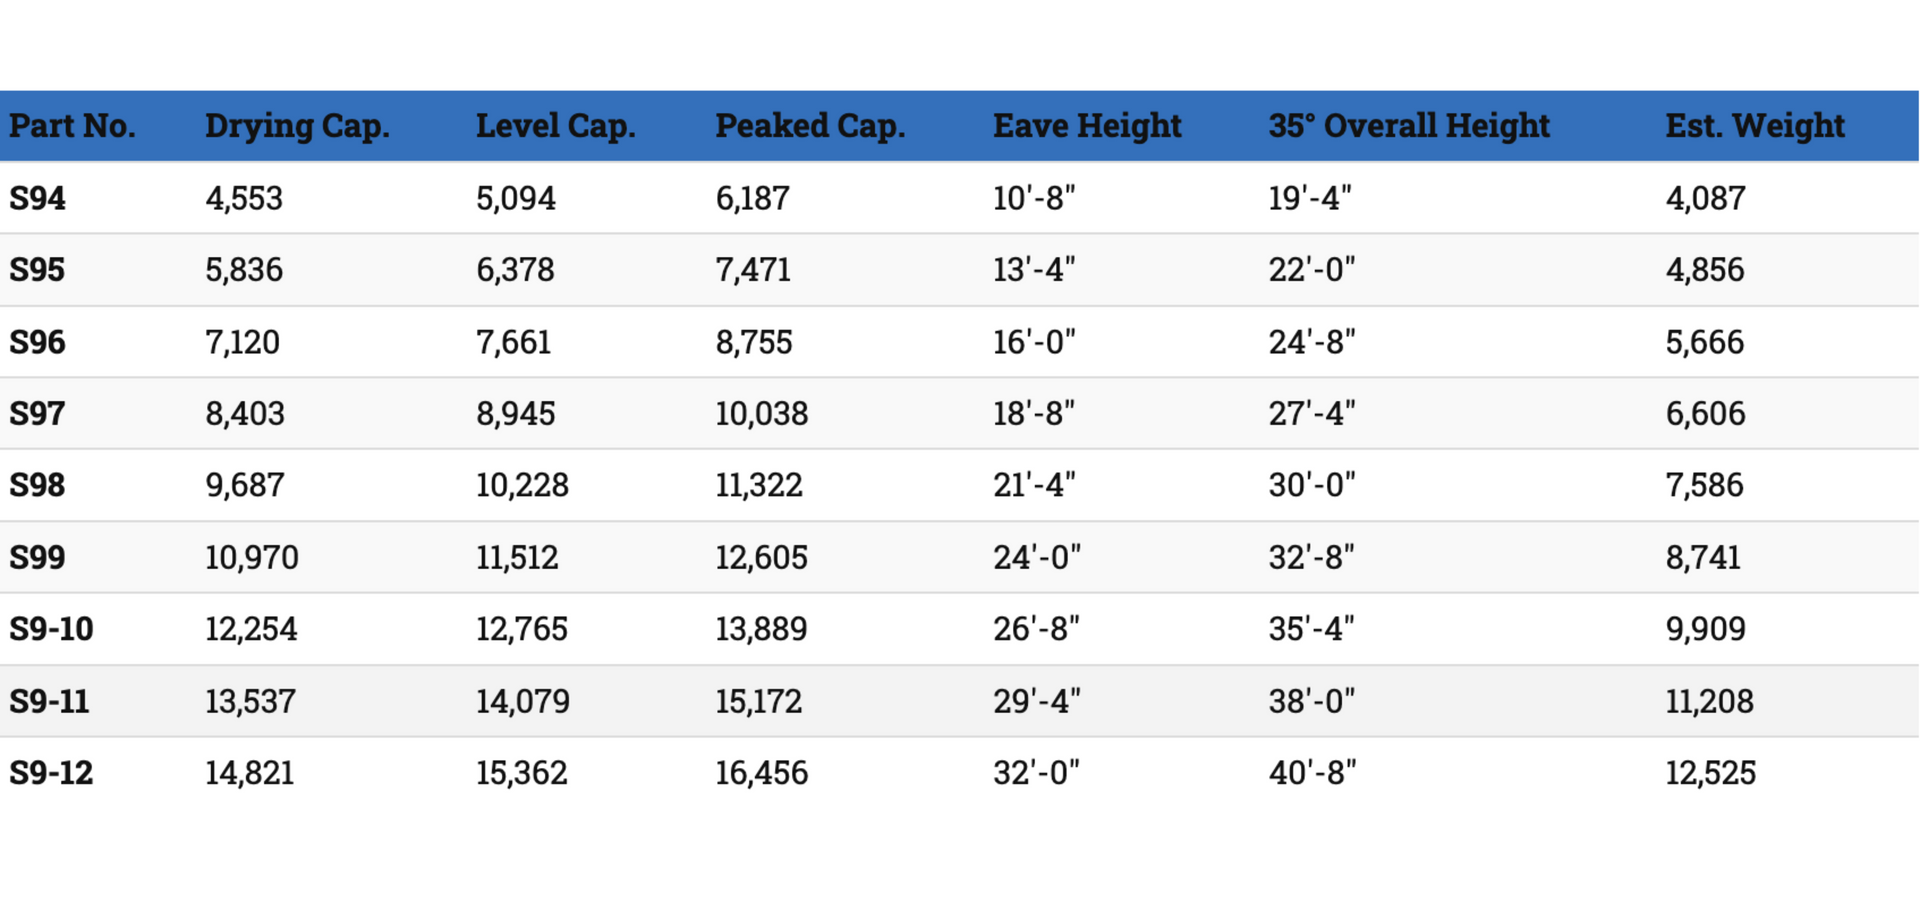This screenshot has width=1920, height=900.
Task: Click part number S97
Action: (37, 413)
